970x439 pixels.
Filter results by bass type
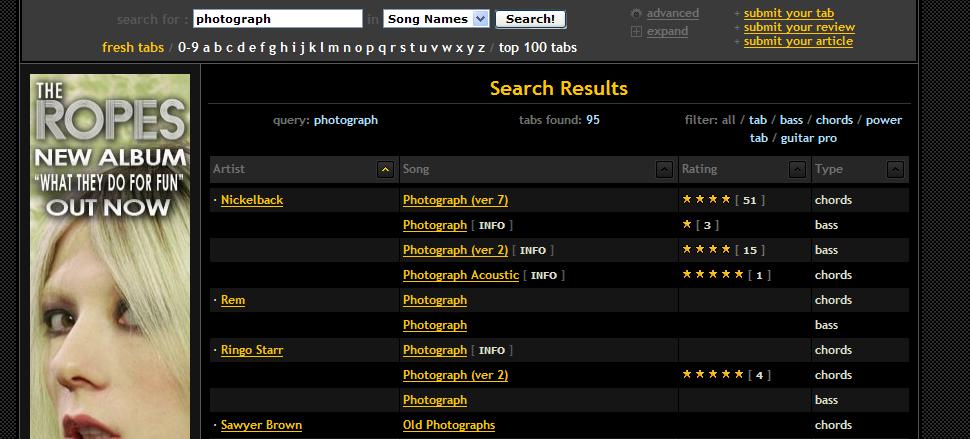[791, 120]
